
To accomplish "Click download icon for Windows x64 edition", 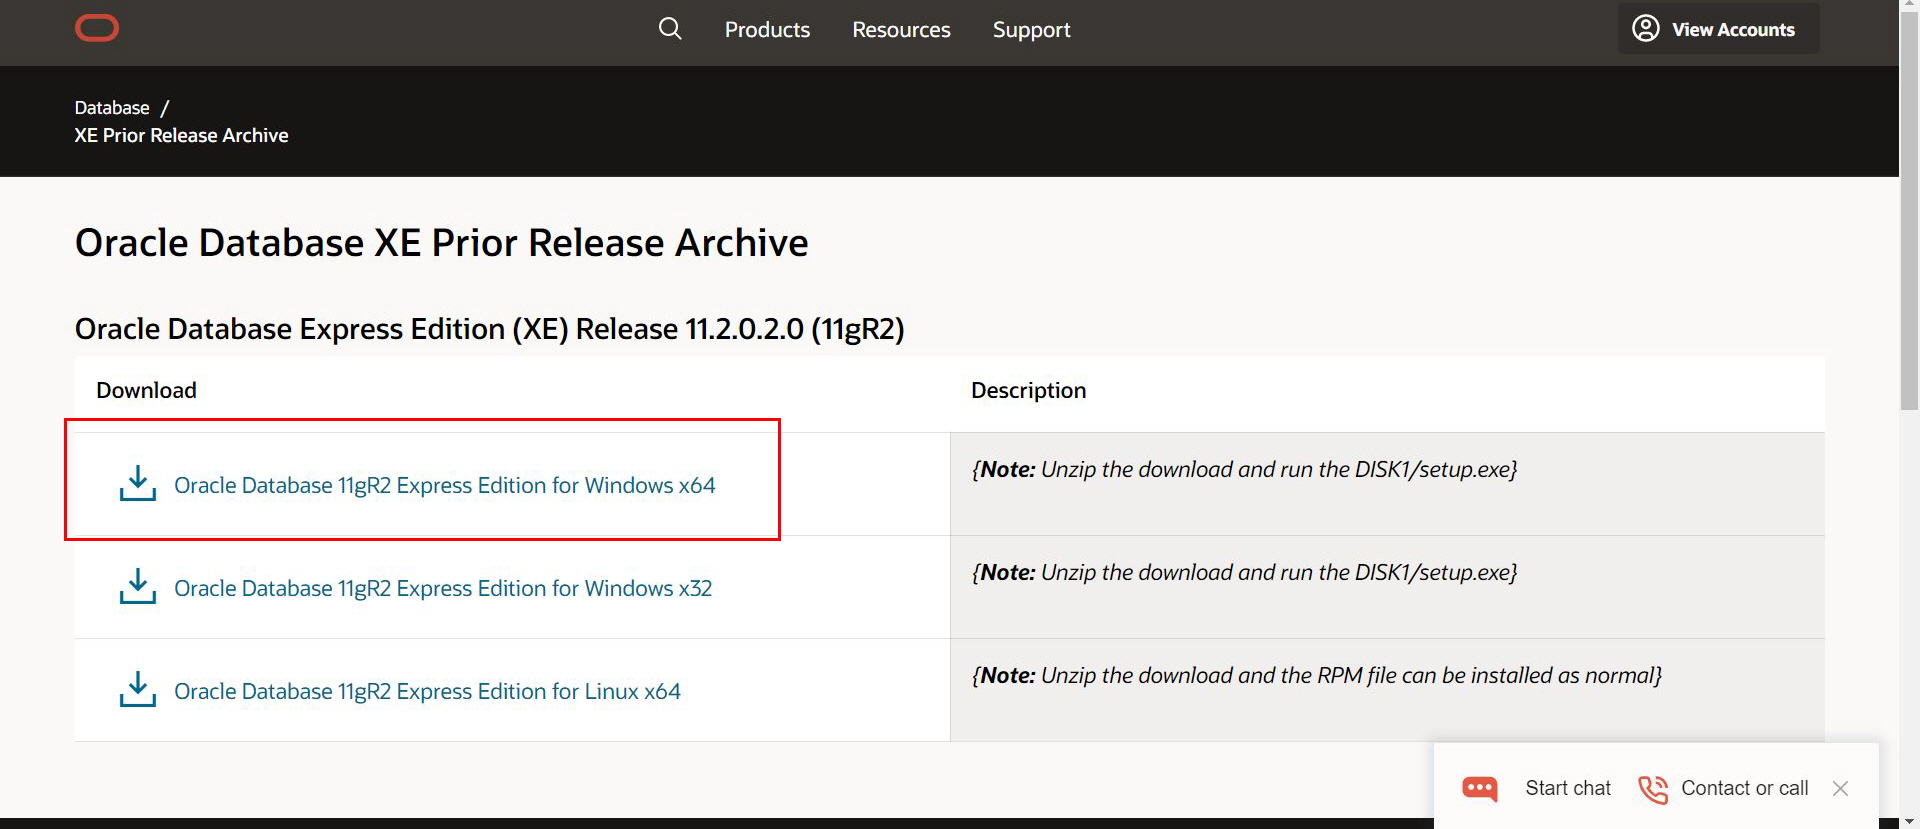I will [138, 483].
